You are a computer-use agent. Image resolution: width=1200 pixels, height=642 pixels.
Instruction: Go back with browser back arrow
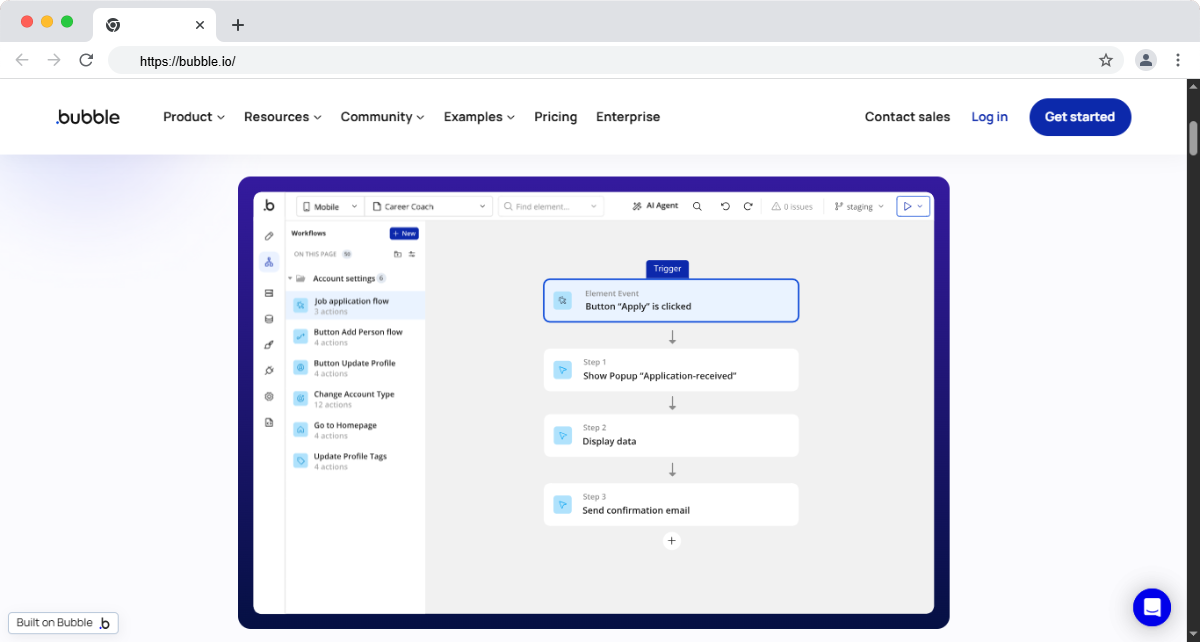(22, 60)
